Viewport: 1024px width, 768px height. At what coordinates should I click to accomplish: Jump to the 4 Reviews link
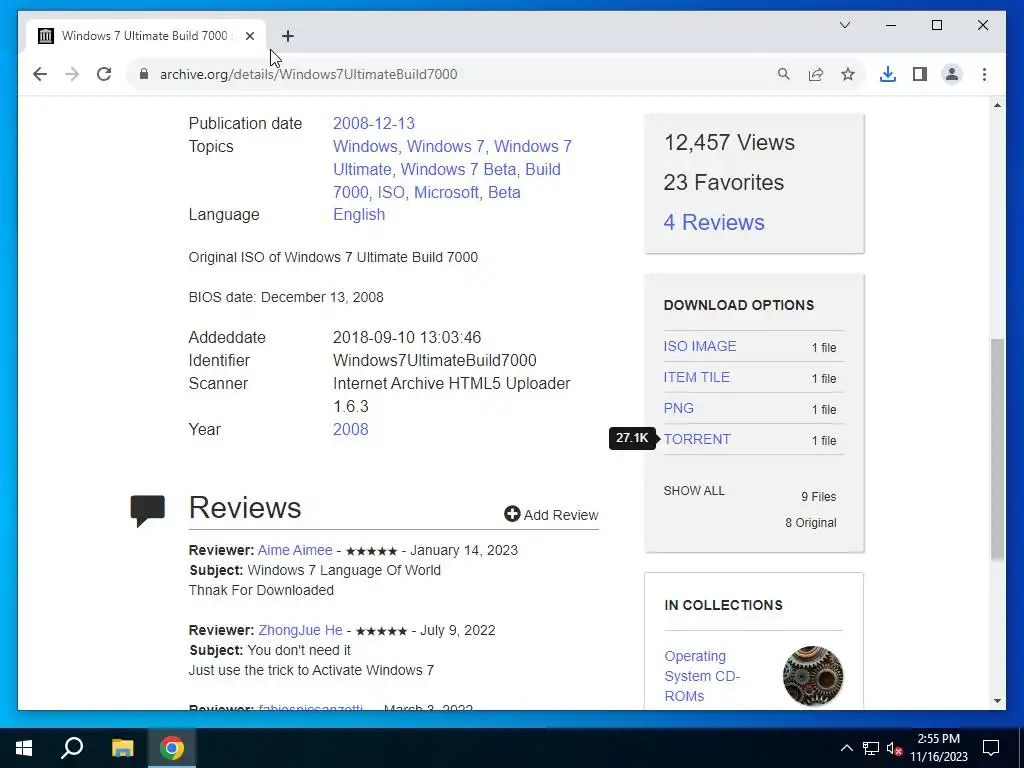point(714,222)
